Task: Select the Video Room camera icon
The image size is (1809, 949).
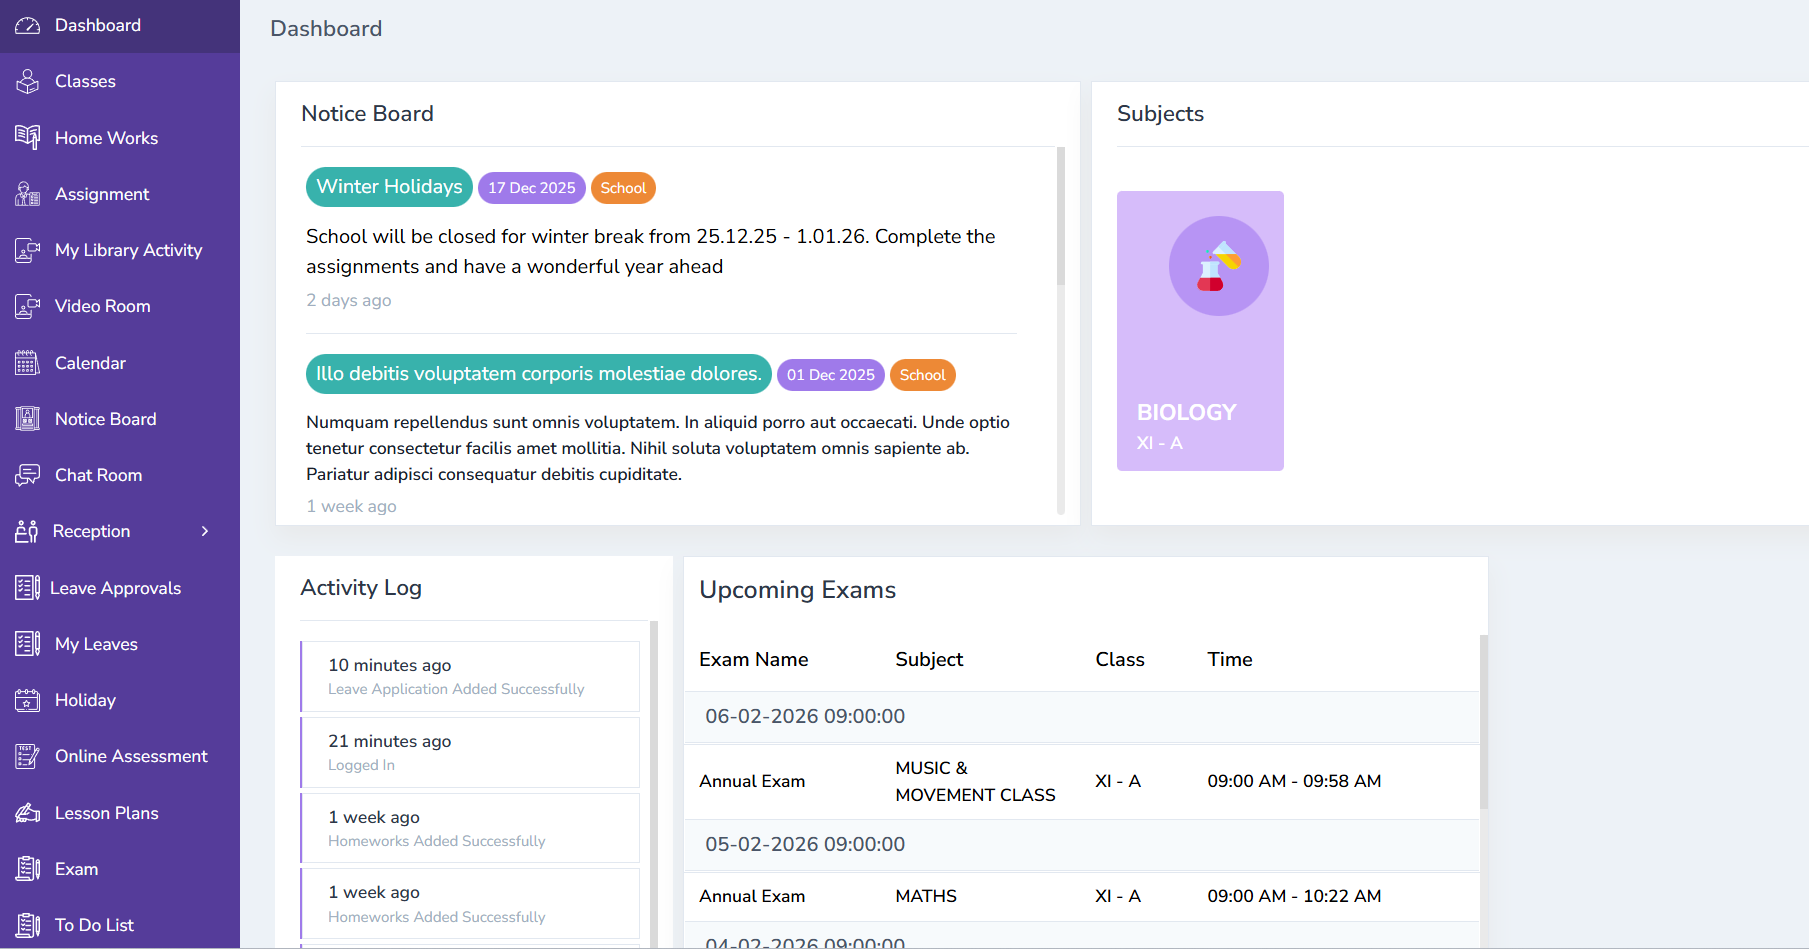Action: tap(28, 306)
